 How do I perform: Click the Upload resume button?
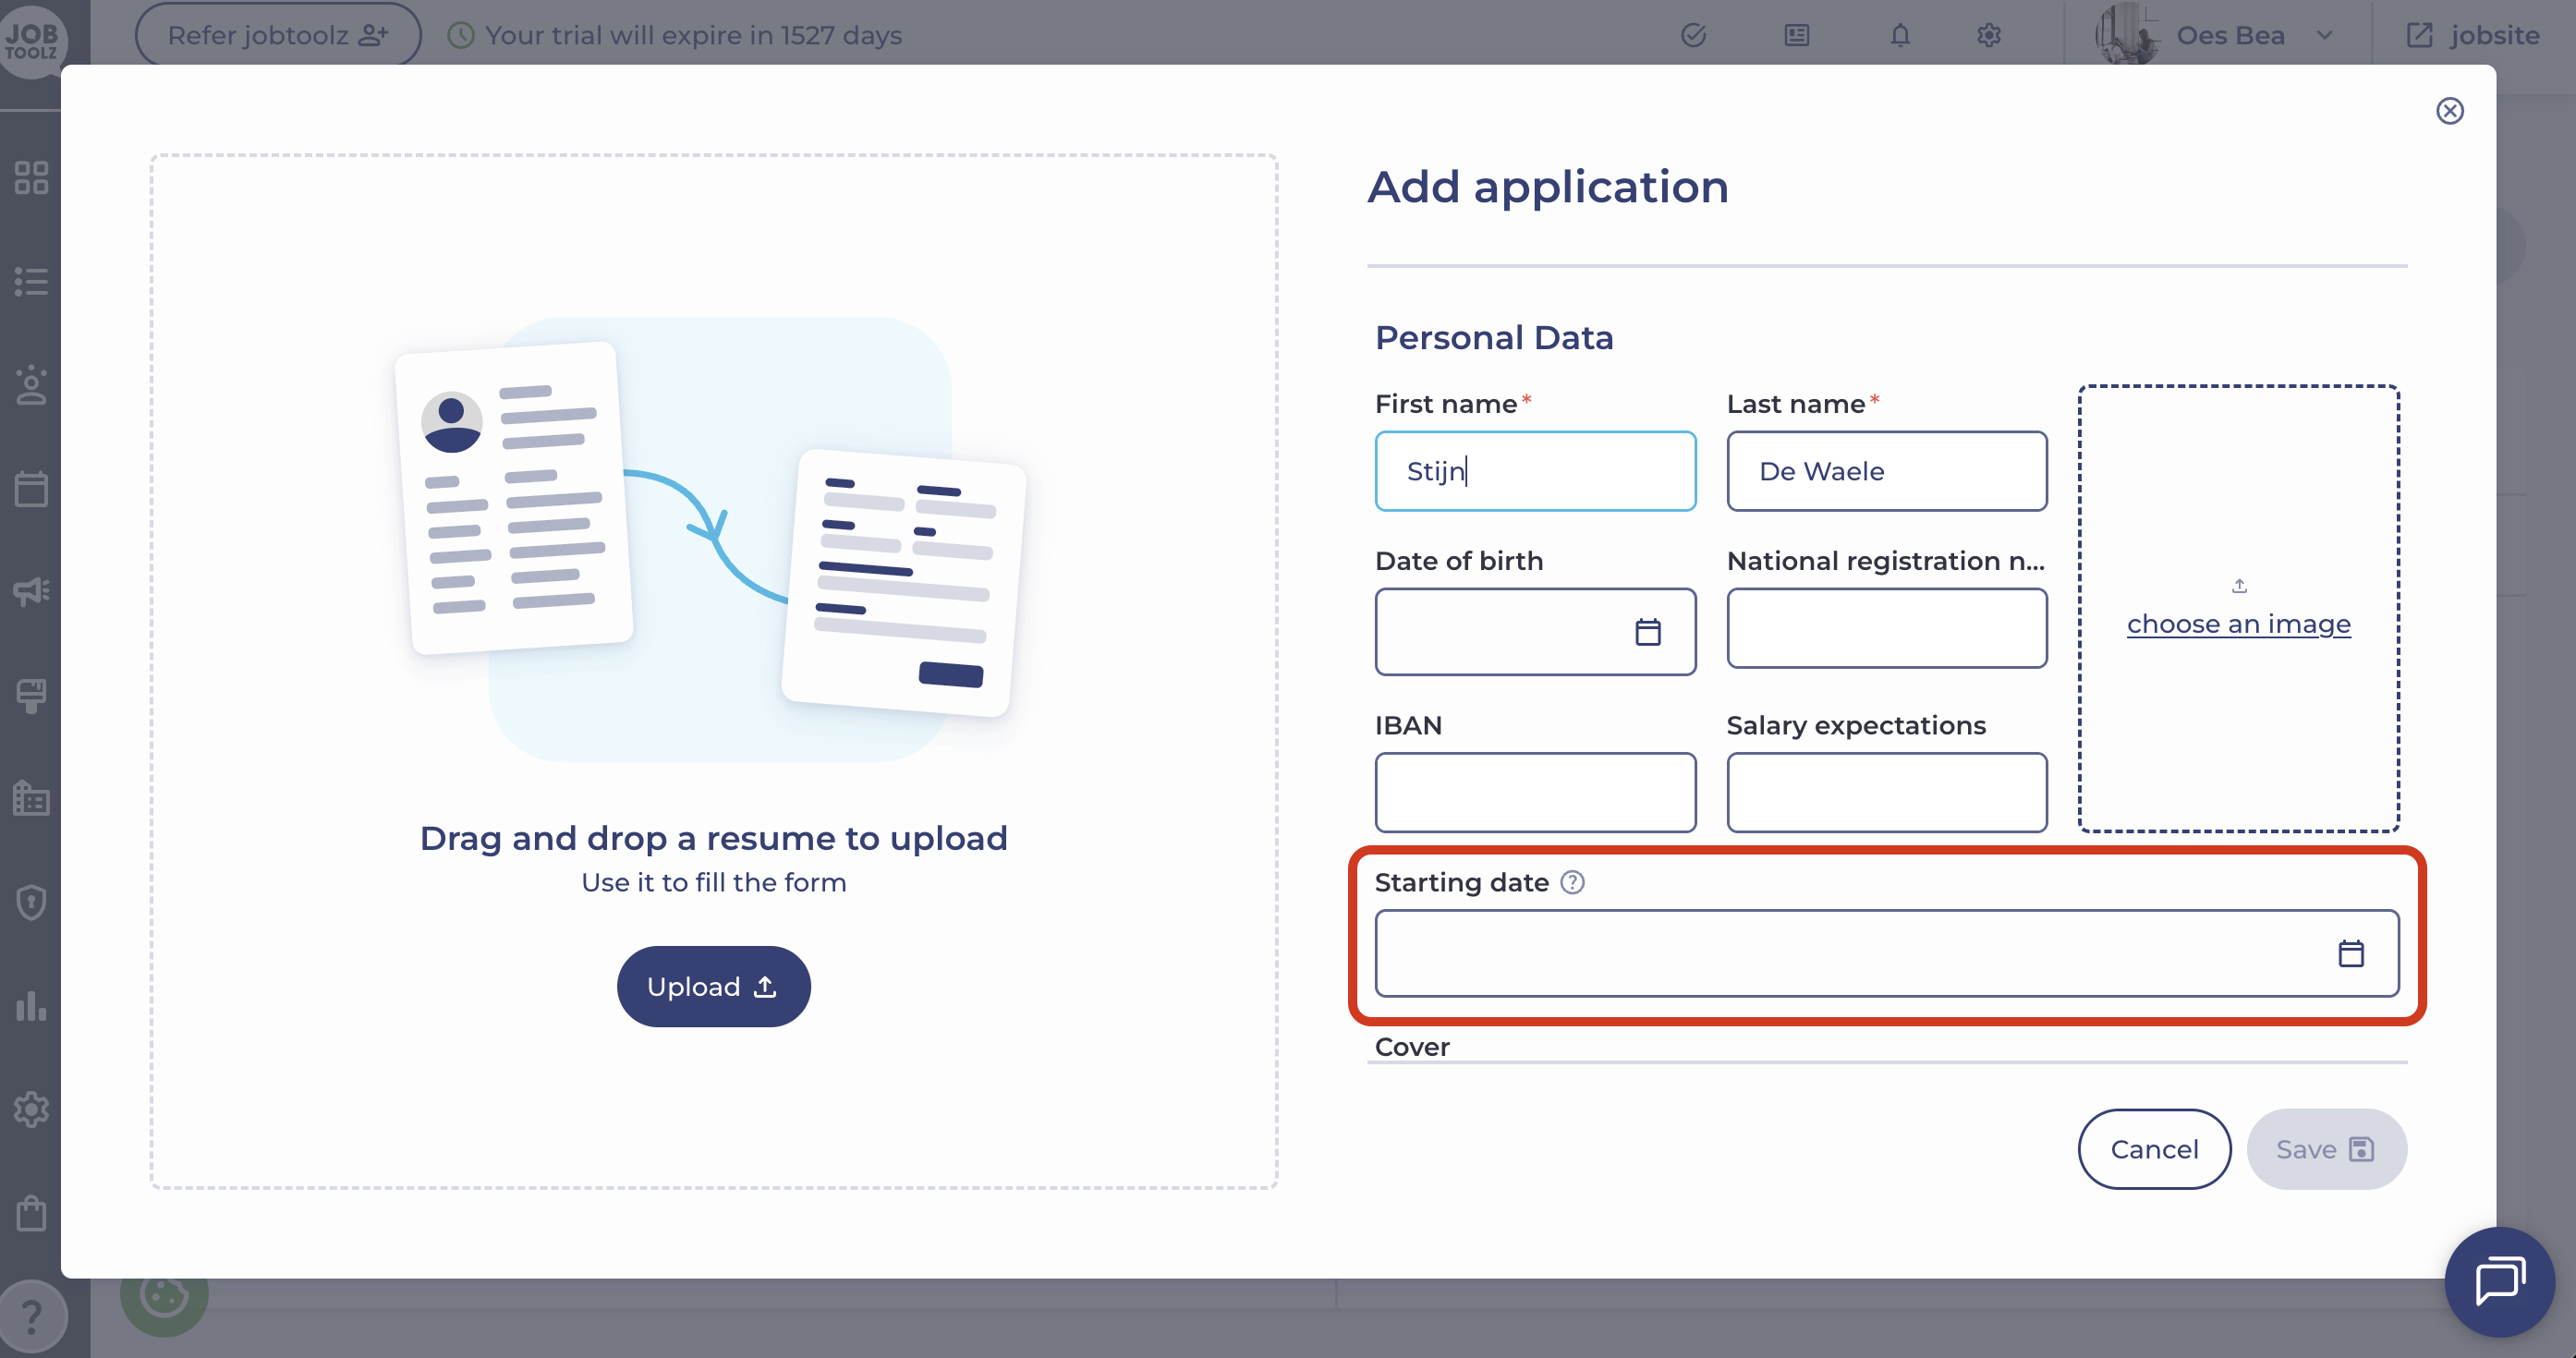713,986
